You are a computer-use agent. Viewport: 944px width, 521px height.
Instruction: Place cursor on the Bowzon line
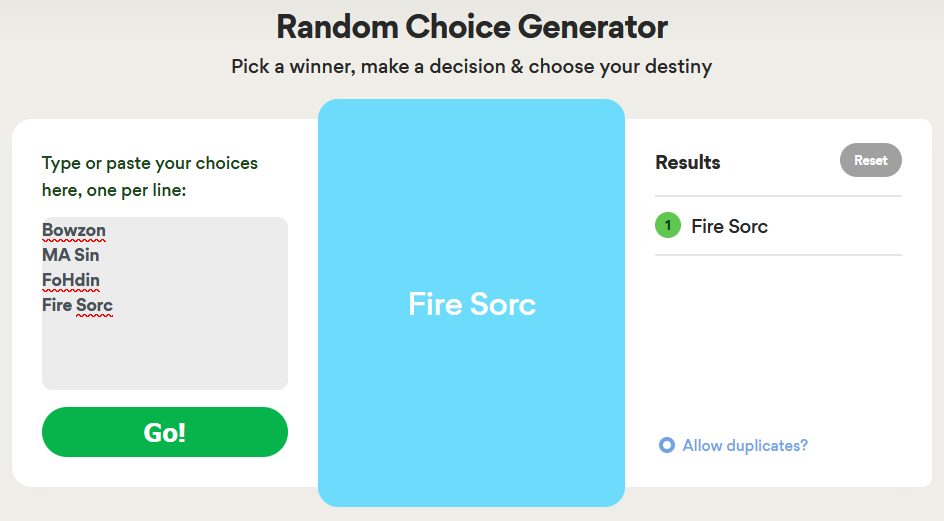tap(74, 231)
